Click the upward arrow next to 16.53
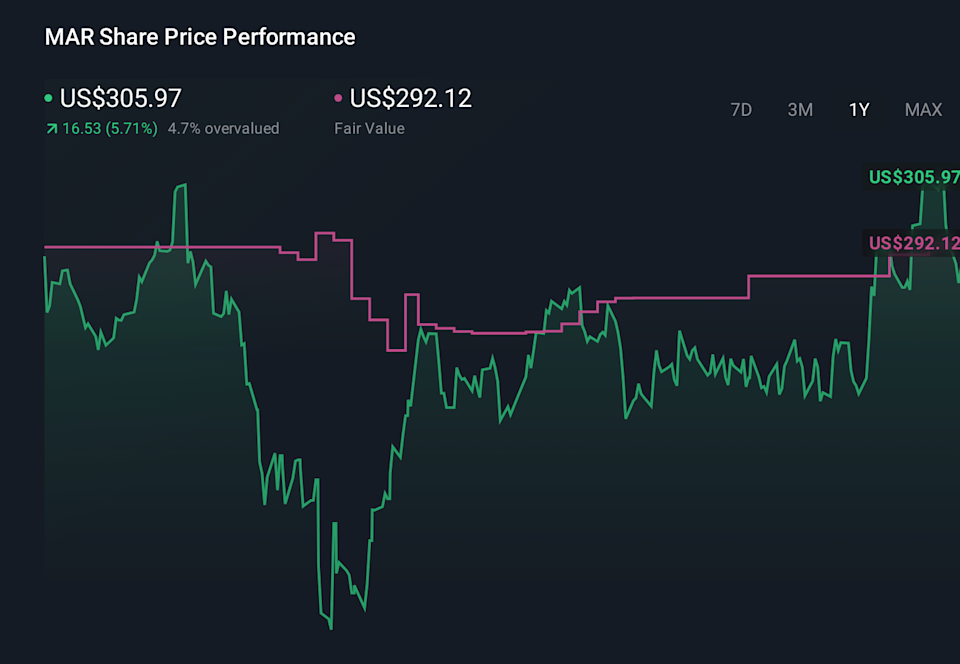The width and height of the screenshot is (960, 664). [51, 128]
